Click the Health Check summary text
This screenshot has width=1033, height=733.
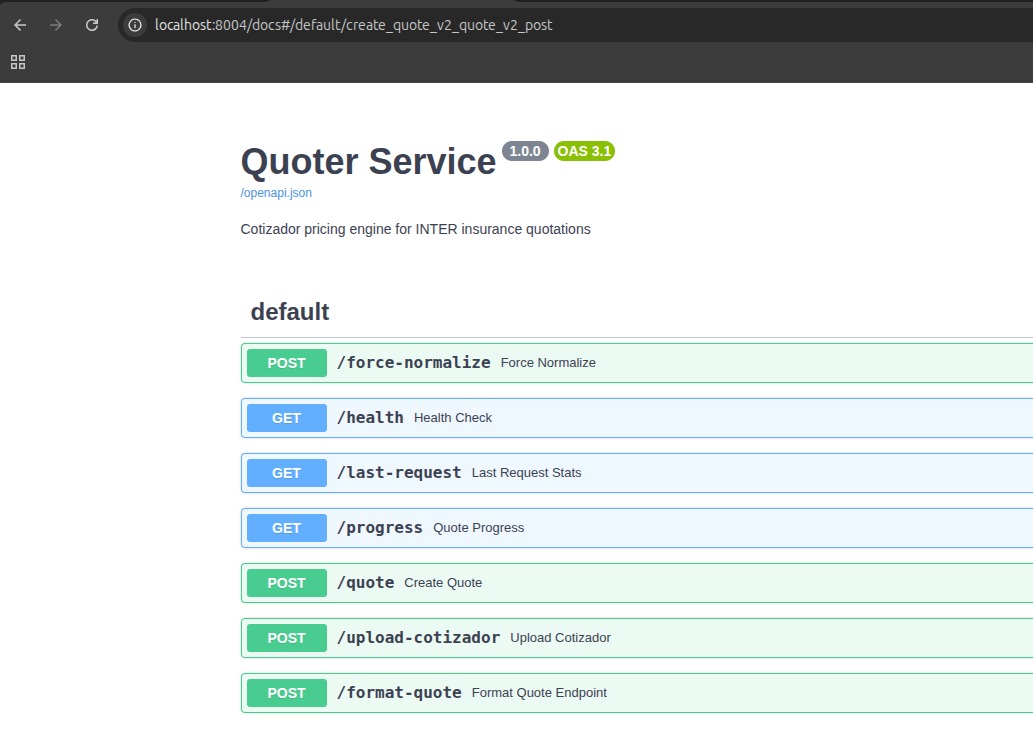click(x=453, y=418)
